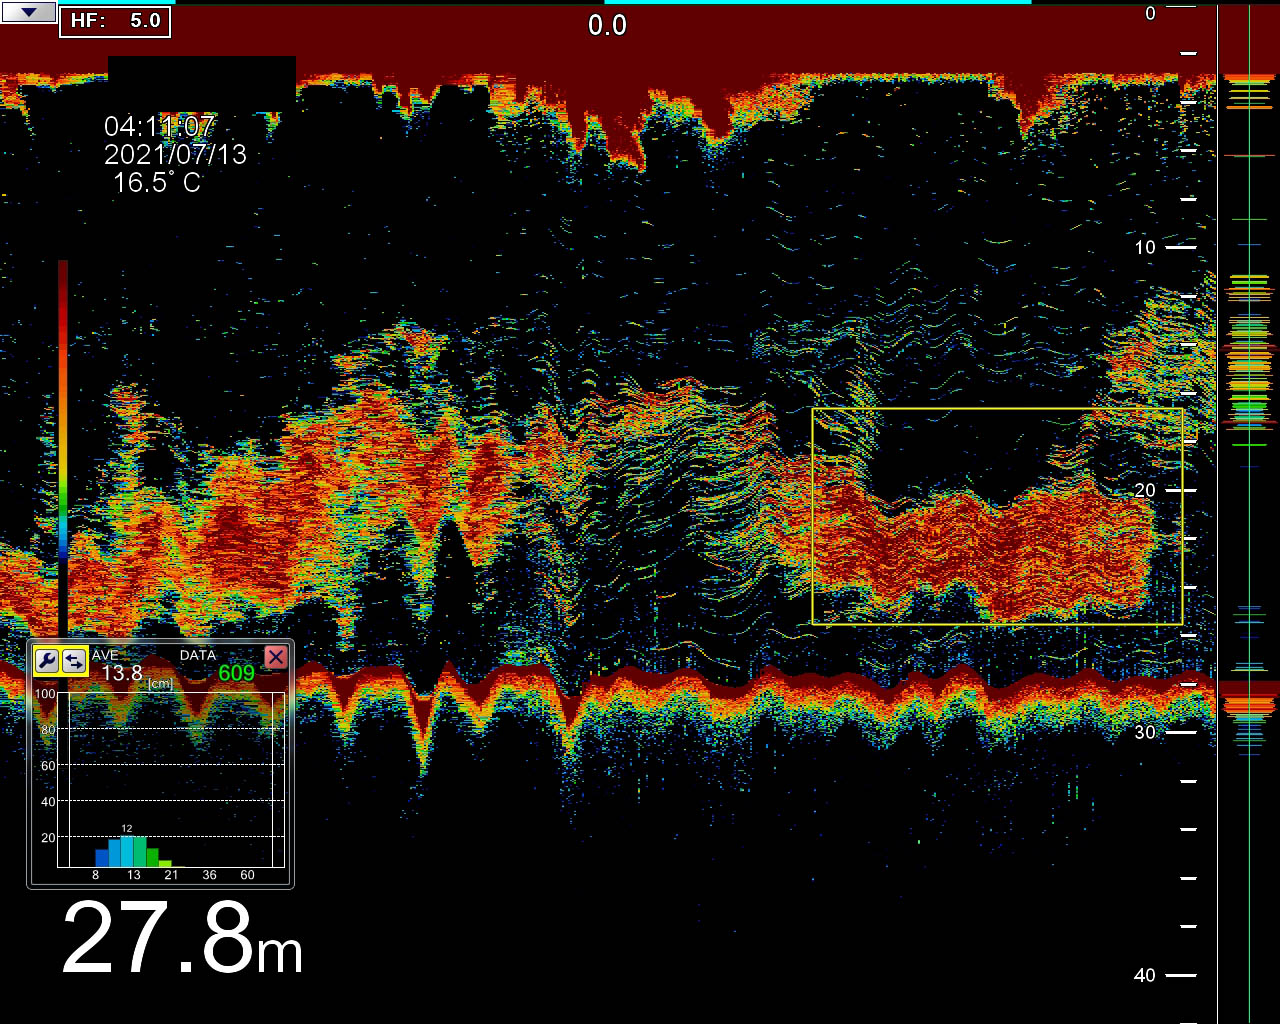Select the HF 5.0 gain indicator

pyautogui.click(x=115, y=21)
